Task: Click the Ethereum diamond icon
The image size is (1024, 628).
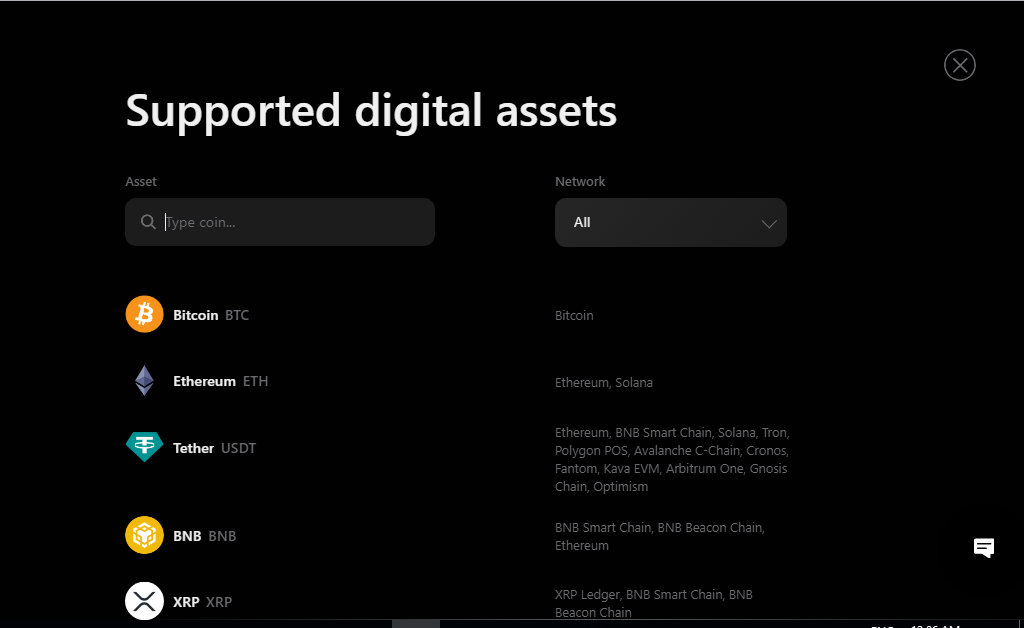Action: (x=144, y=381)
